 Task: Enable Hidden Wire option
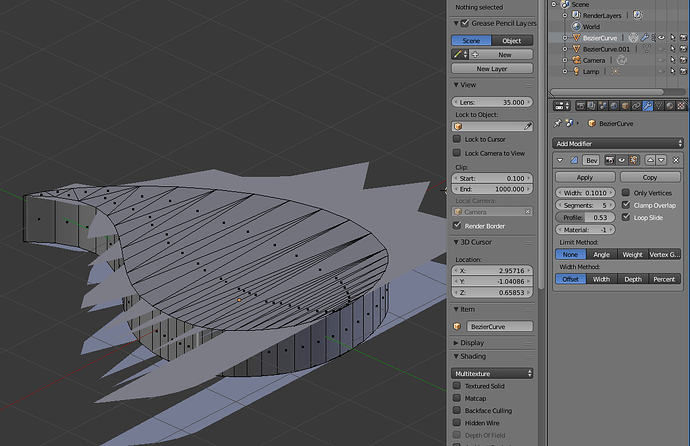click(x=457, y=423)
